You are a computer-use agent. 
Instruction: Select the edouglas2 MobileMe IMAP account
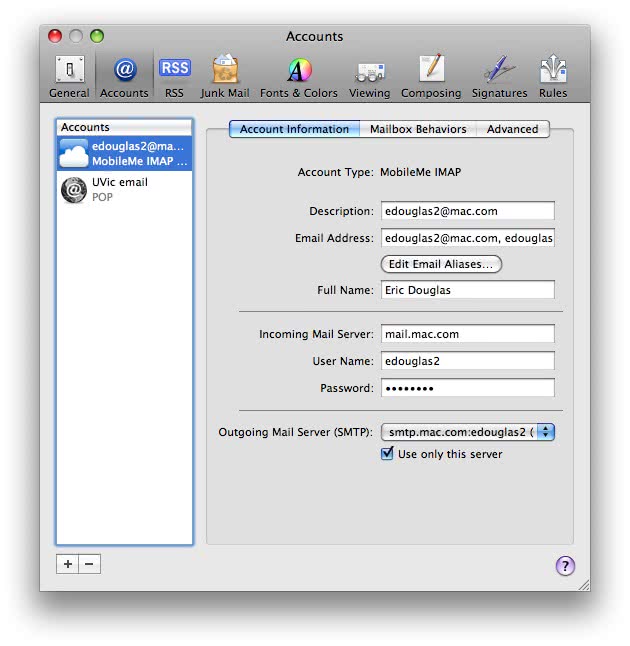124,153
